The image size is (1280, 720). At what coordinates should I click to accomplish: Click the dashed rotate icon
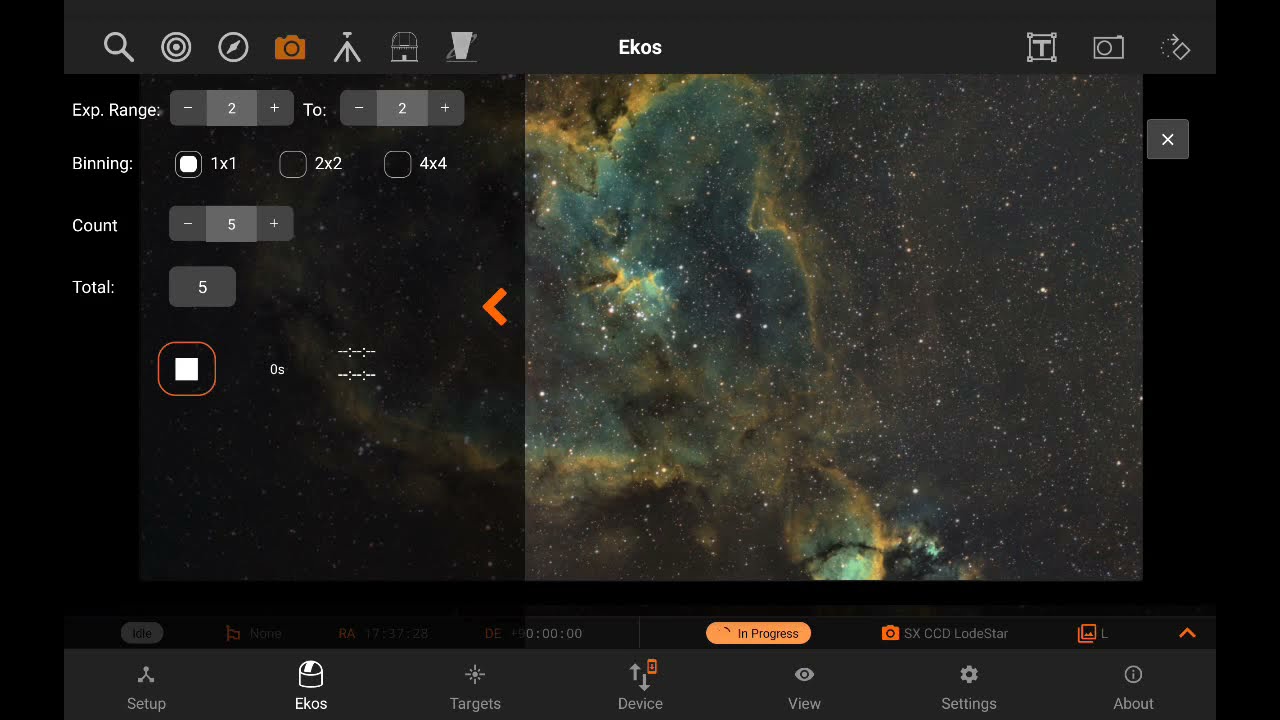[1175, 47]
